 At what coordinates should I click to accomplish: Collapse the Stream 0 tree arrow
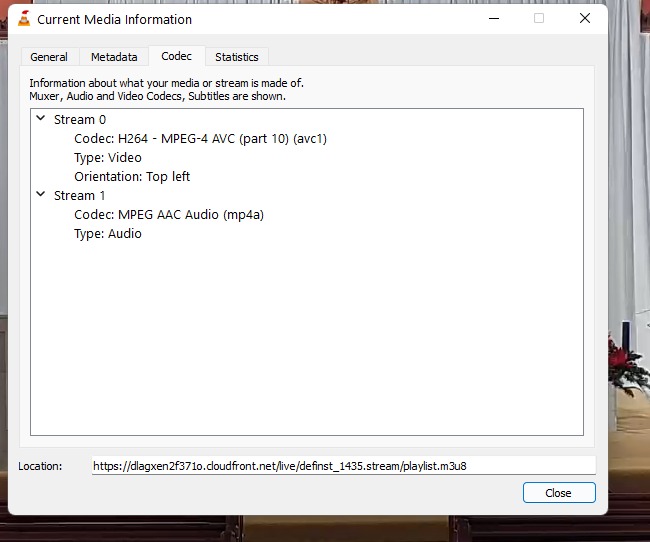point(41,119)
